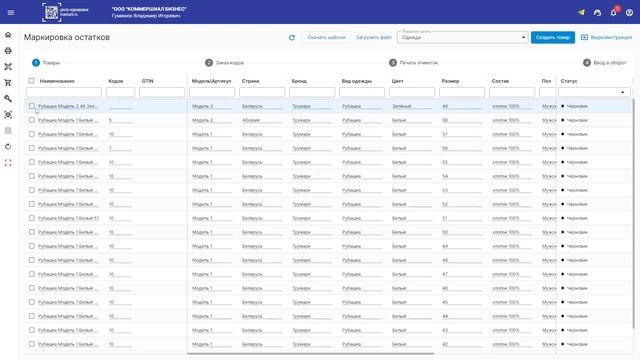The width and height of the screenshot is (640, 360).
Task: Open the crossed-tools sidebar icon below the printer
Action: click(8, 67)
